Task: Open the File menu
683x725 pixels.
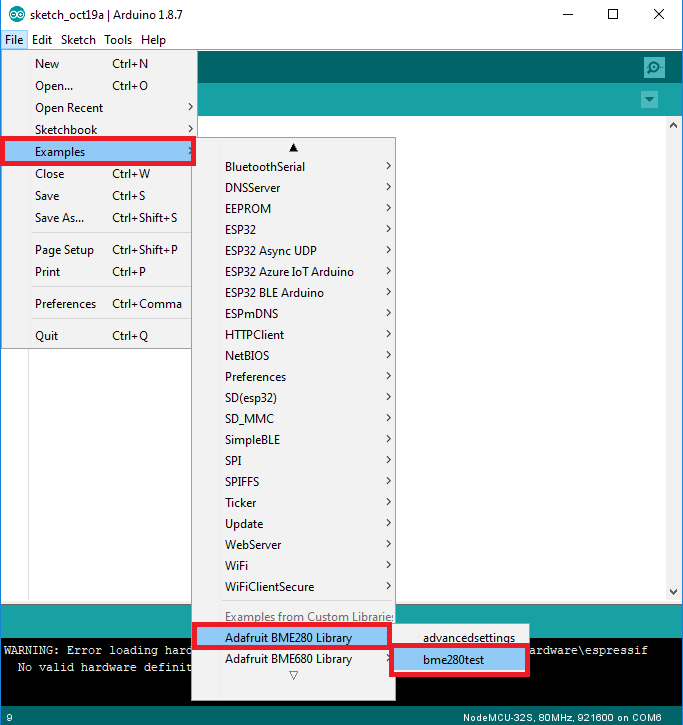Action: [x=14, y=40]
